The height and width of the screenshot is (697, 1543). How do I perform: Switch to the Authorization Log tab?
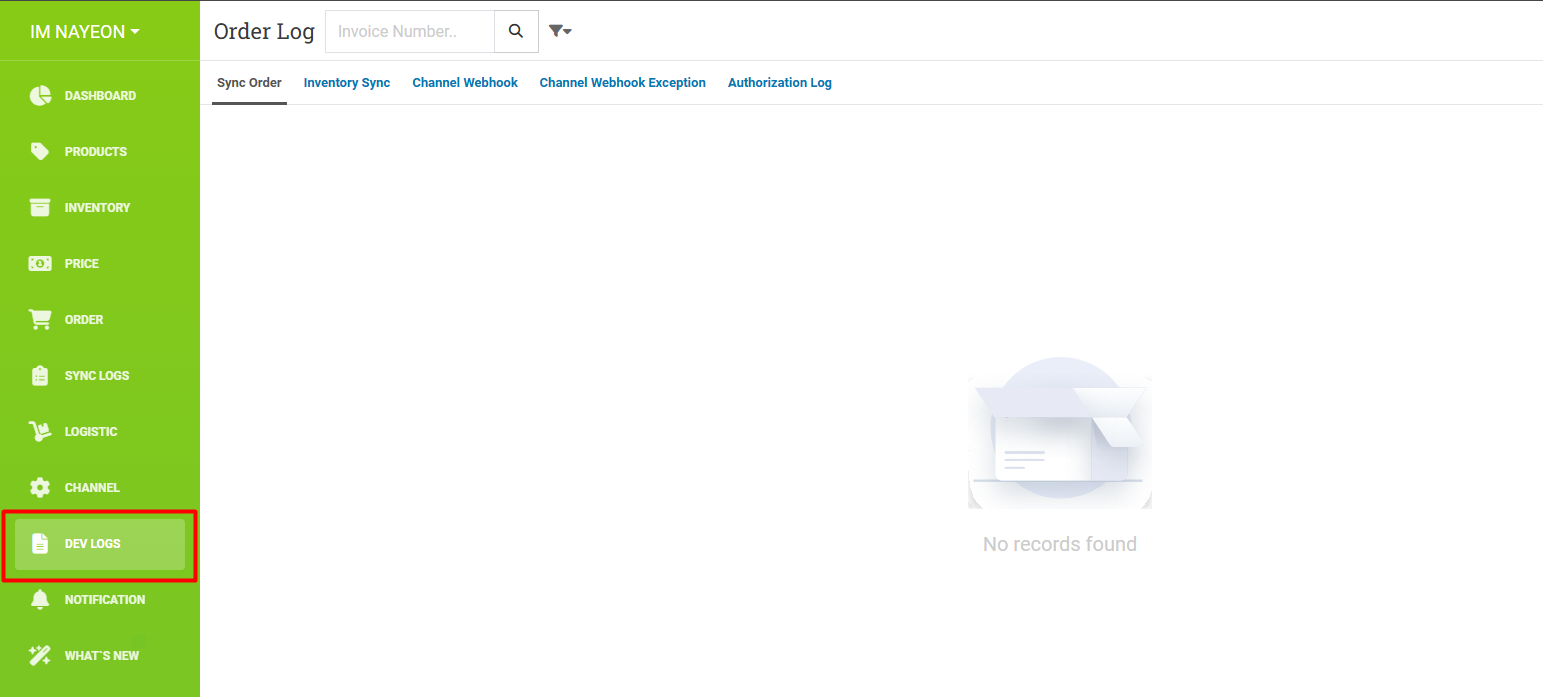[780, 83]
